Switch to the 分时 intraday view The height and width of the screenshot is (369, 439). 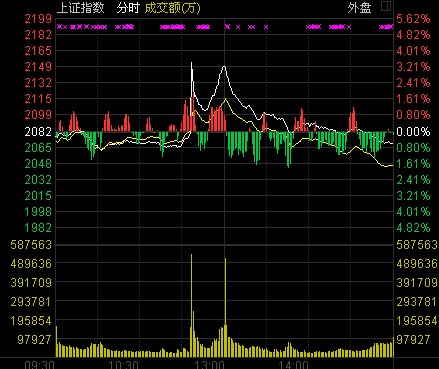click(x=128, y=8)
